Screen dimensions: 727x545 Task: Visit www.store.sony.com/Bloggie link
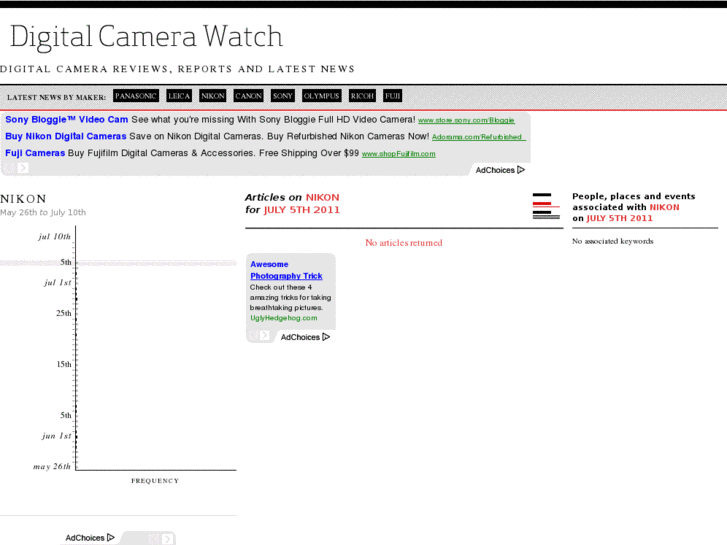(x=466, y=121)
